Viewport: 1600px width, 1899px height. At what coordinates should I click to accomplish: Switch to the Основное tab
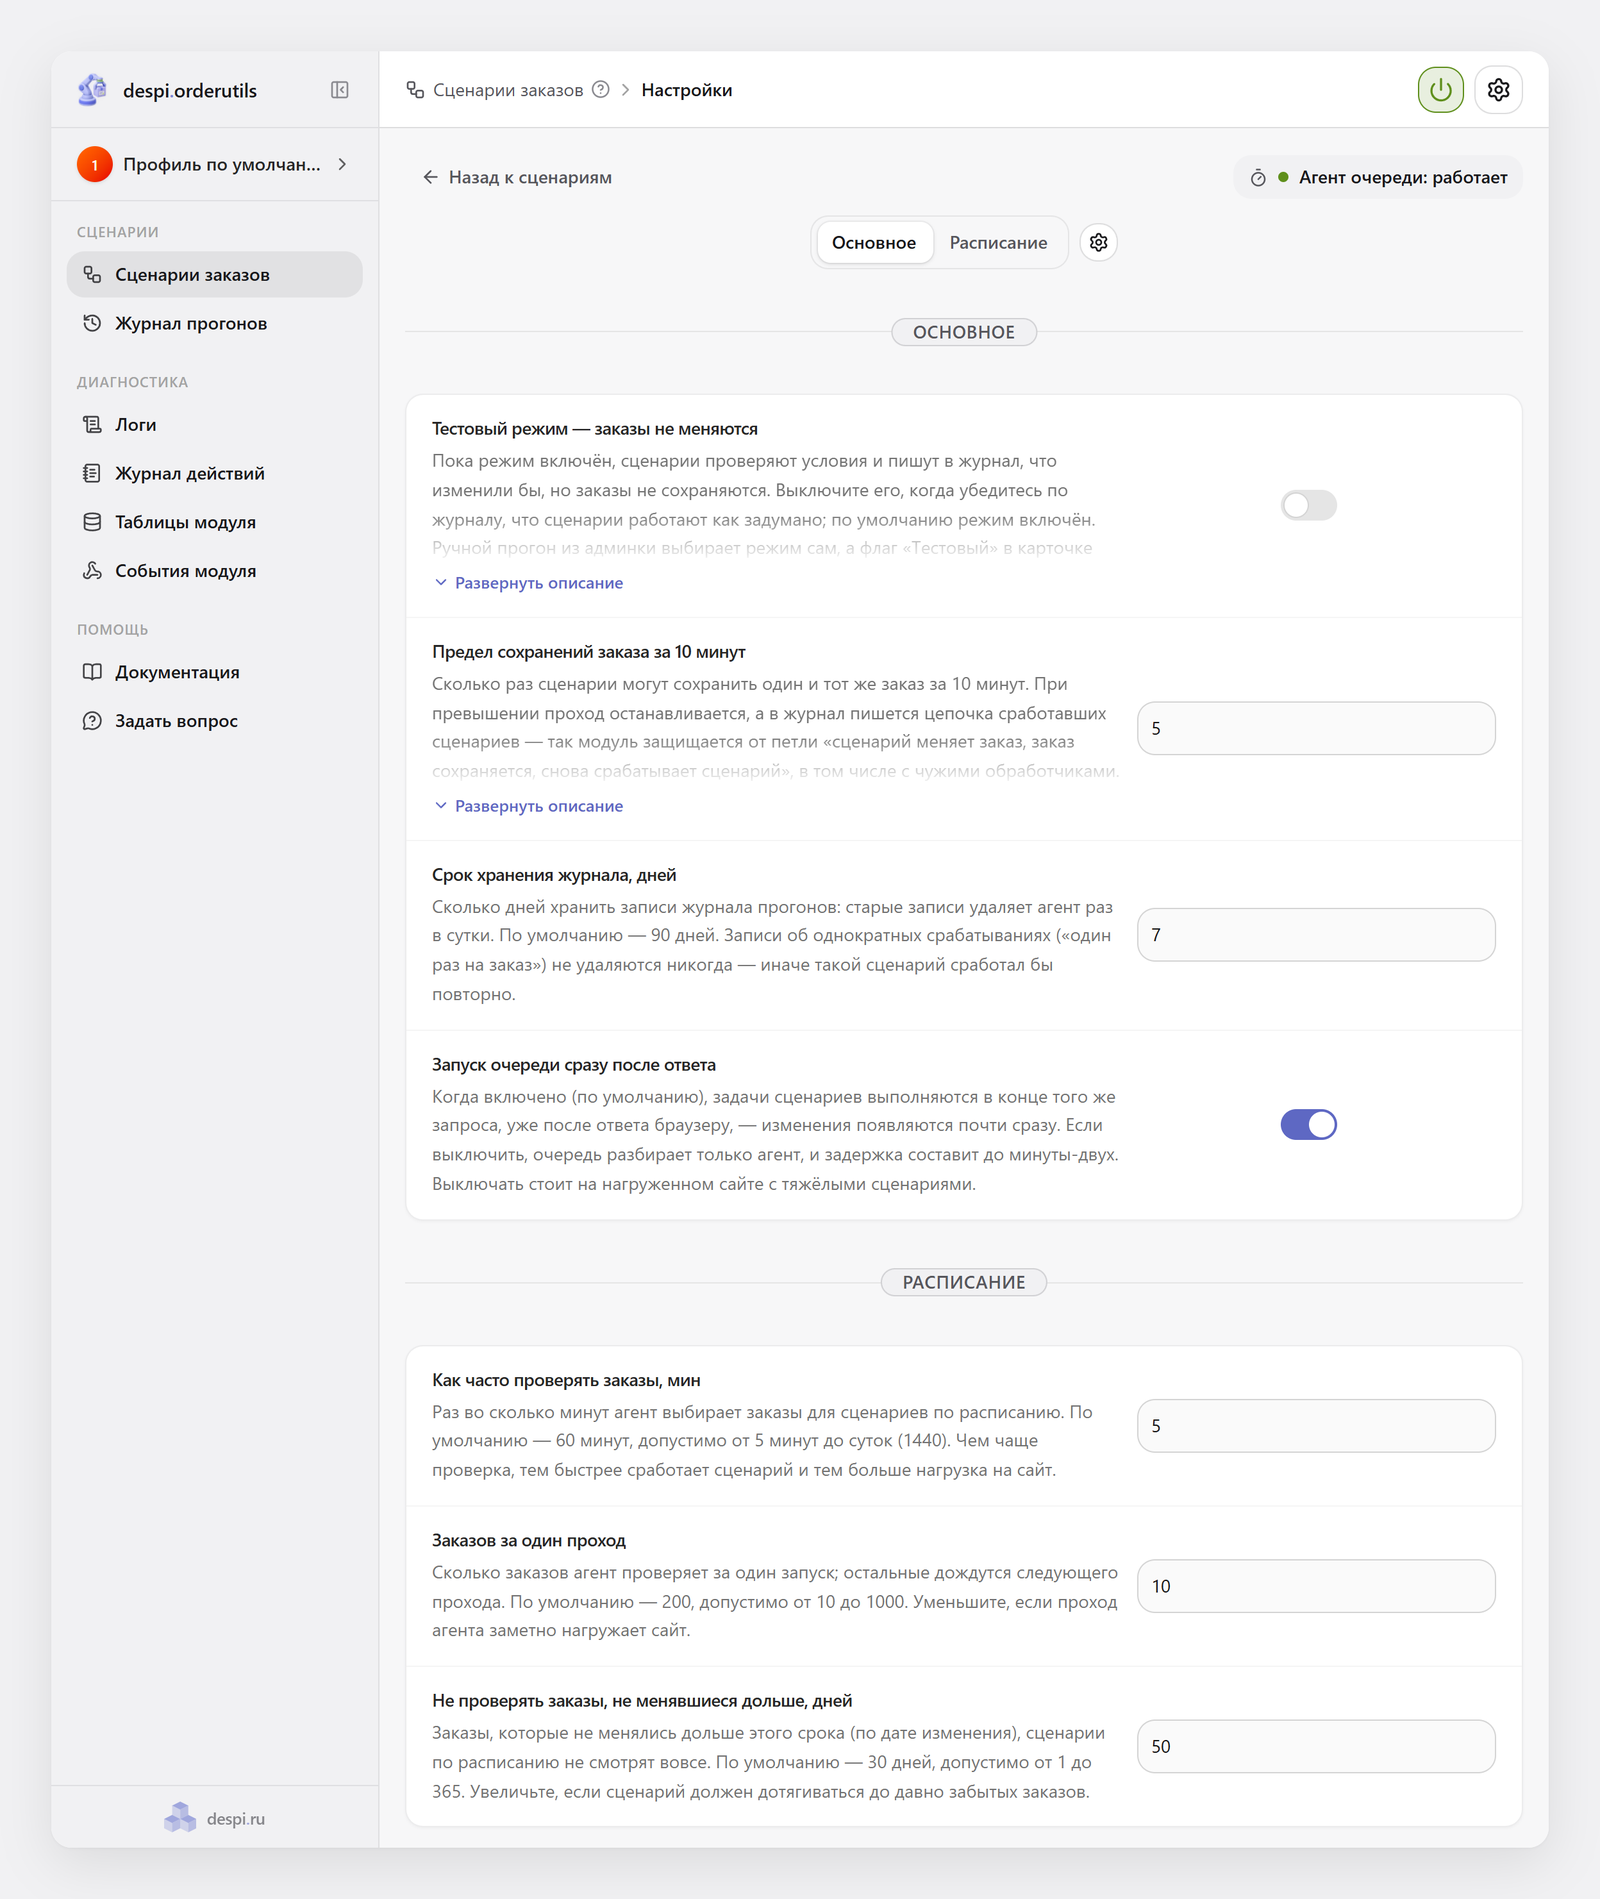(873, 242)
